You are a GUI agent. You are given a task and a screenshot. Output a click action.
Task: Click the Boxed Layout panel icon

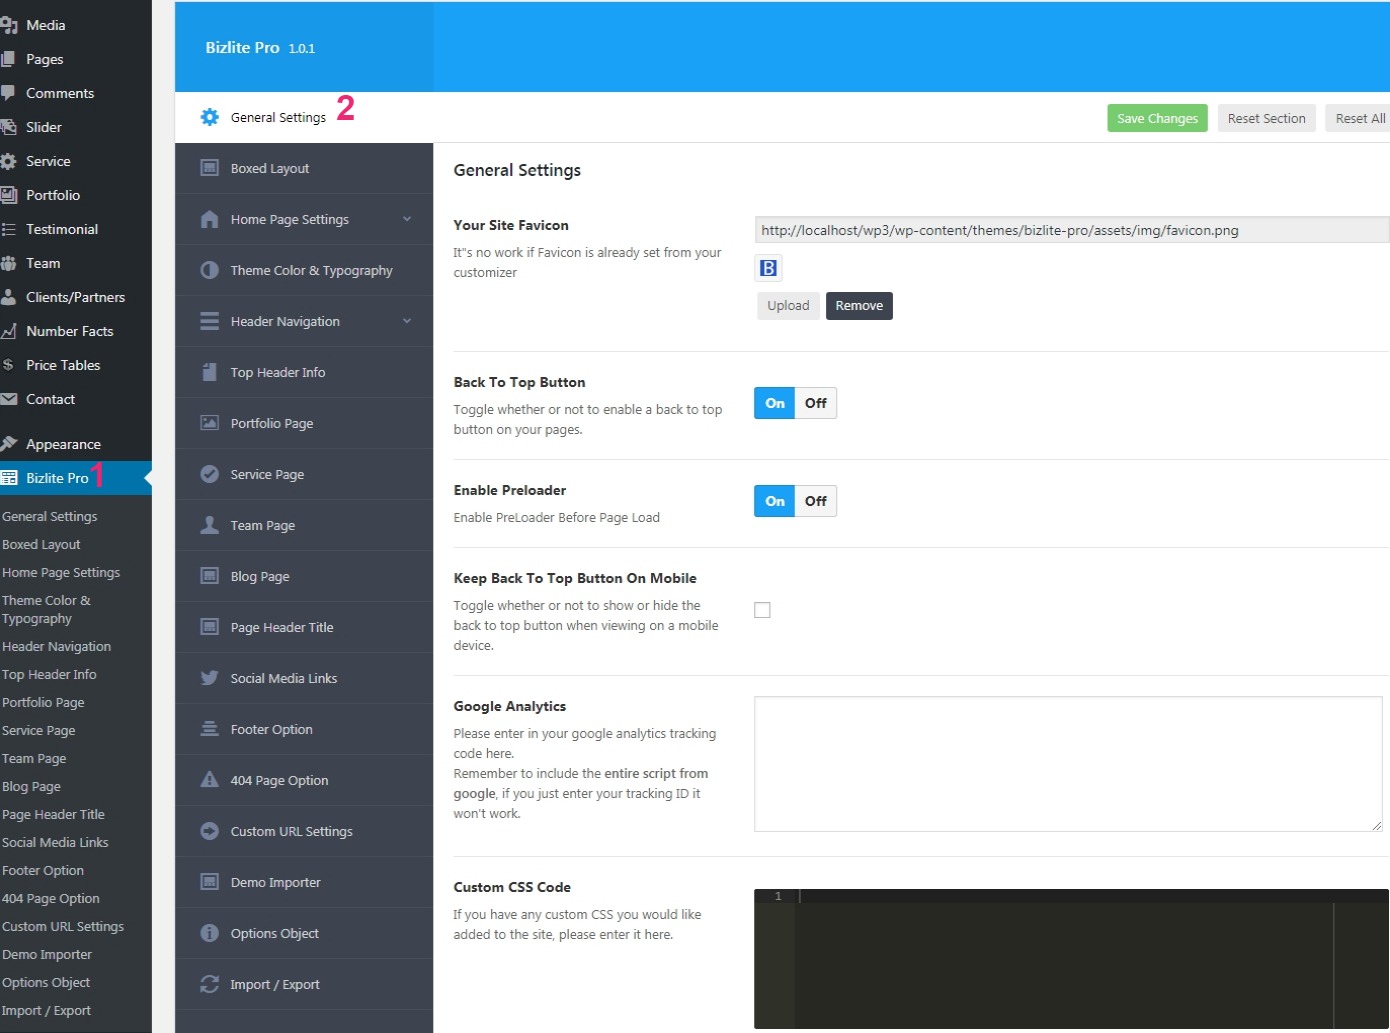(210, 168)
